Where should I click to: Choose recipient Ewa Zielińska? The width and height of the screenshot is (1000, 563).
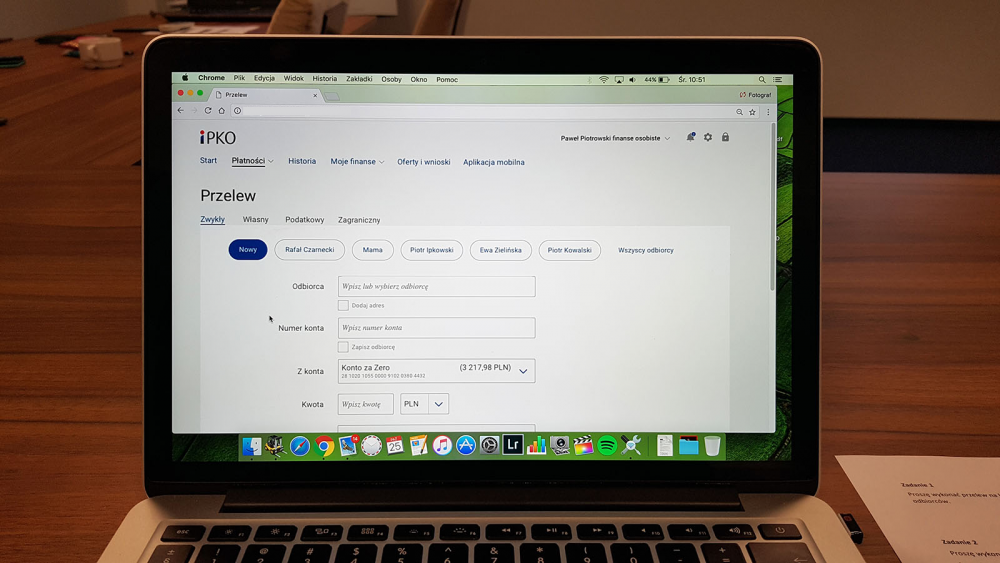[x=501, y=250]
